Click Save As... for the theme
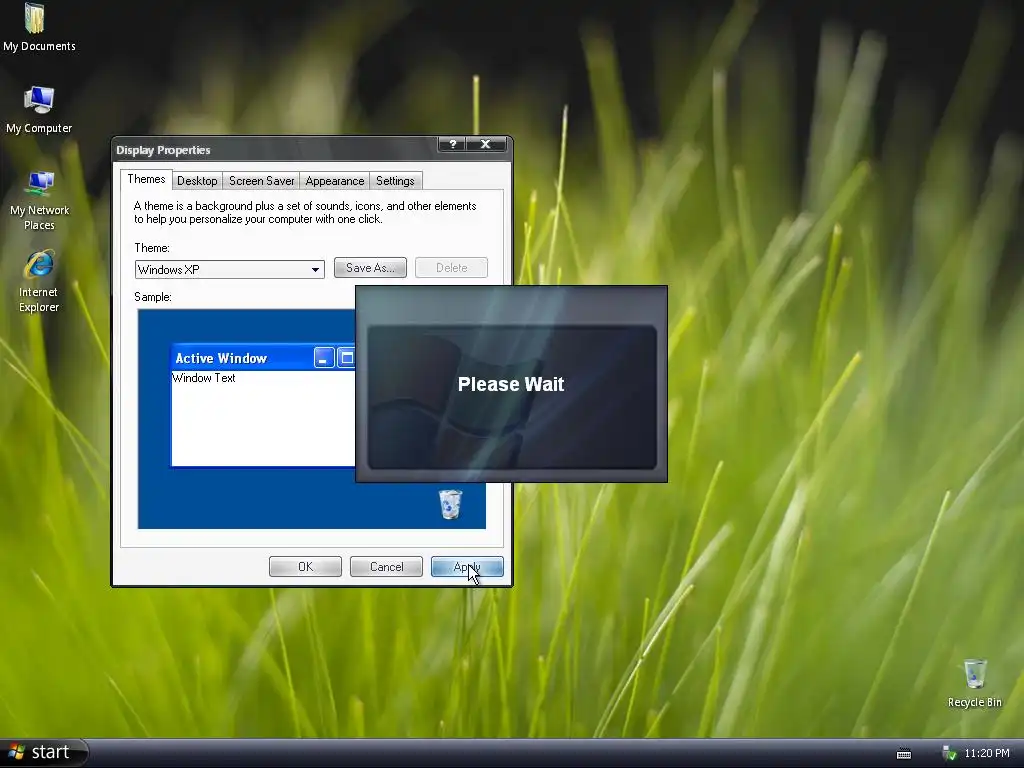The width and height of the screenshot is (1024, 768). point(370,268)
